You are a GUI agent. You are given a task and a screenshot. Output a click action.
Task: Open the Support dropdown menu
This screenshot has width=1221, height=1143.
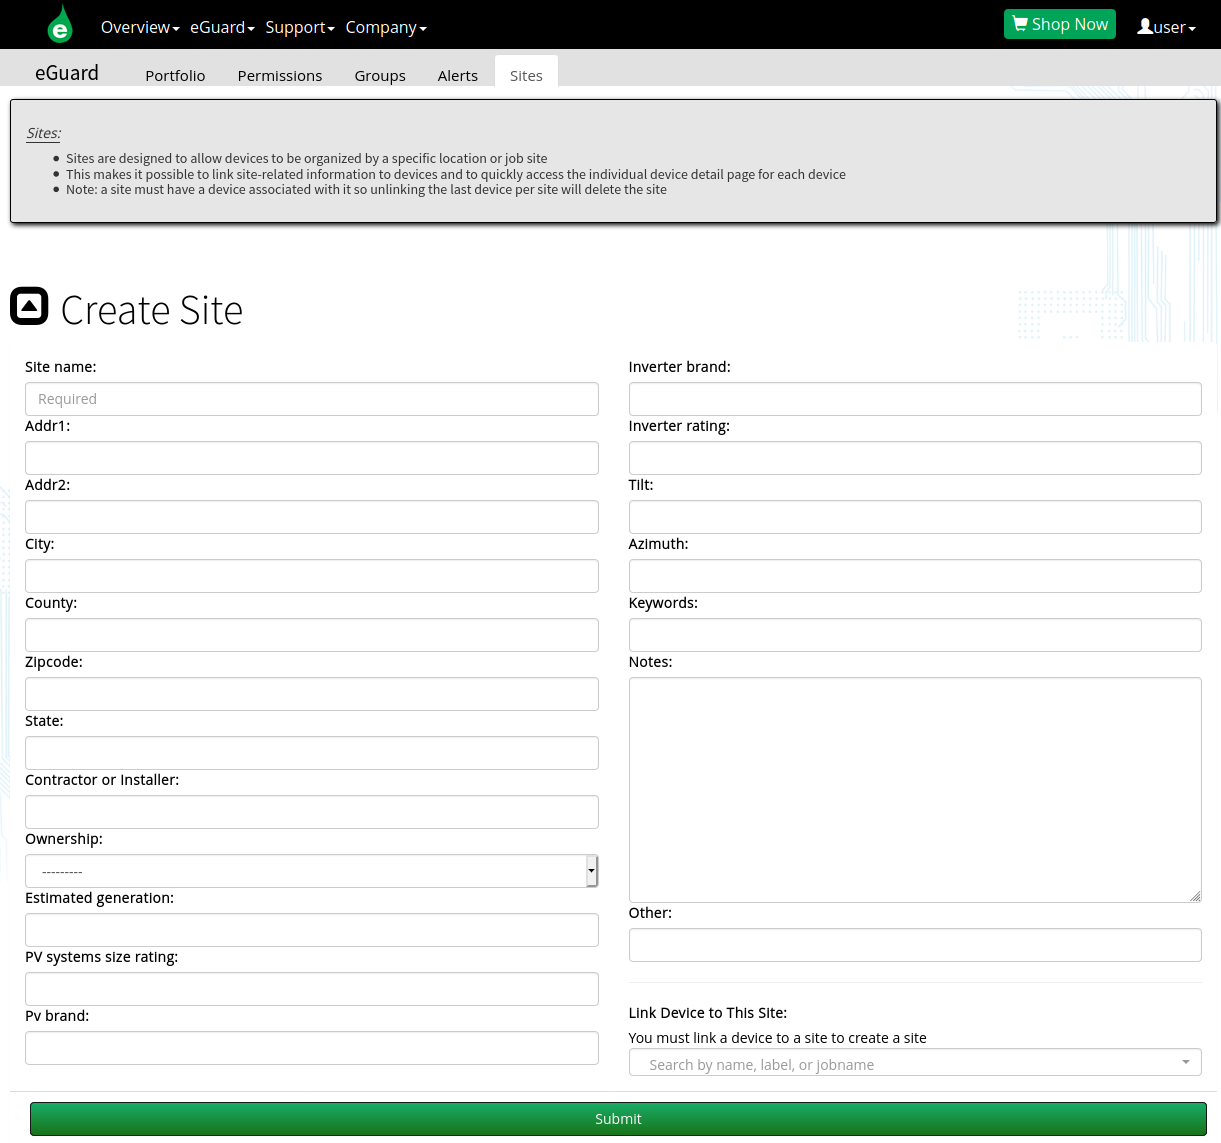point(300,27)
